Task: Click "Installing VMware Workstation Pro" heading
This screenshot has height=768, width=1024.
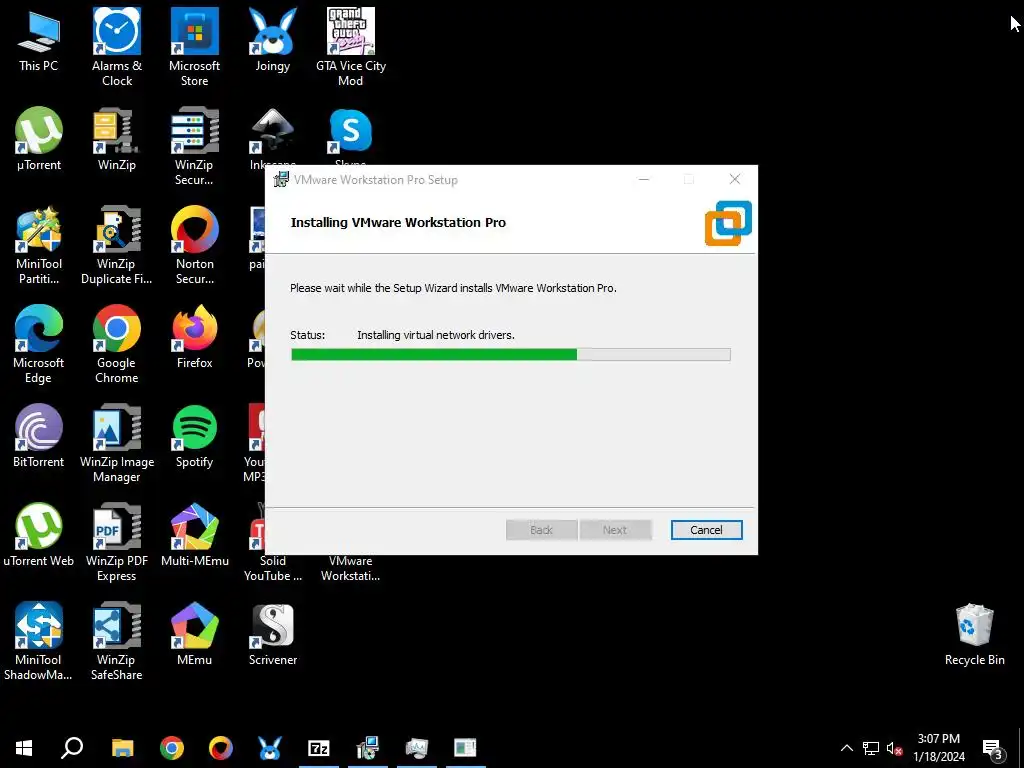Action: [398, 223]
